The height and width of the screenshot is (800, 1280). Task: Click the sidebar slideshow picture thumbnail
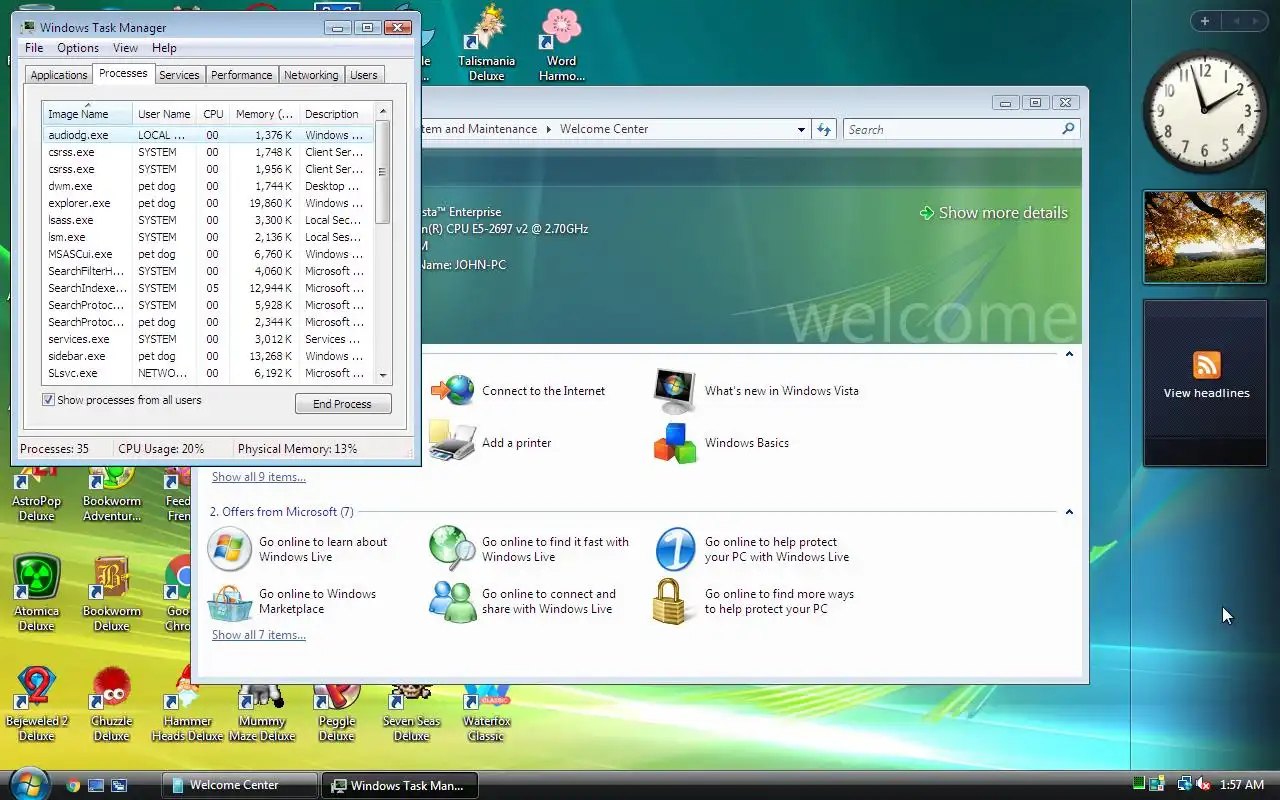point(1205,238)
